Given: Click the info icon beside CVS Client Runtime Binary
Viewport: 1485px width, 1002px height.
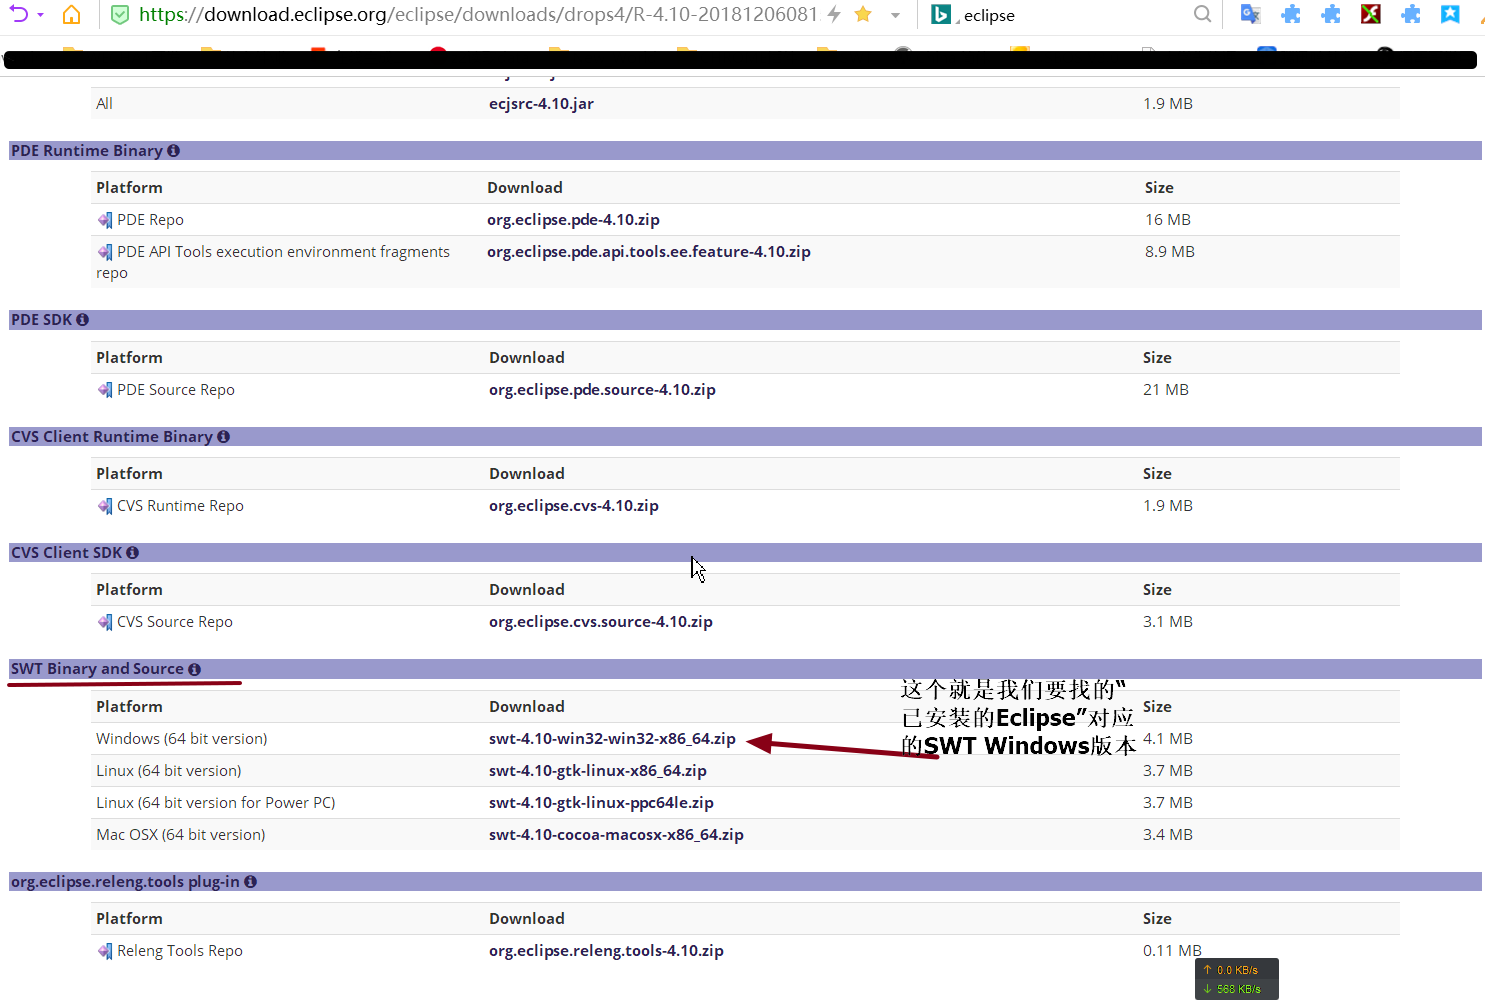Looking at the screenshot, I should (x=224, y=436).
